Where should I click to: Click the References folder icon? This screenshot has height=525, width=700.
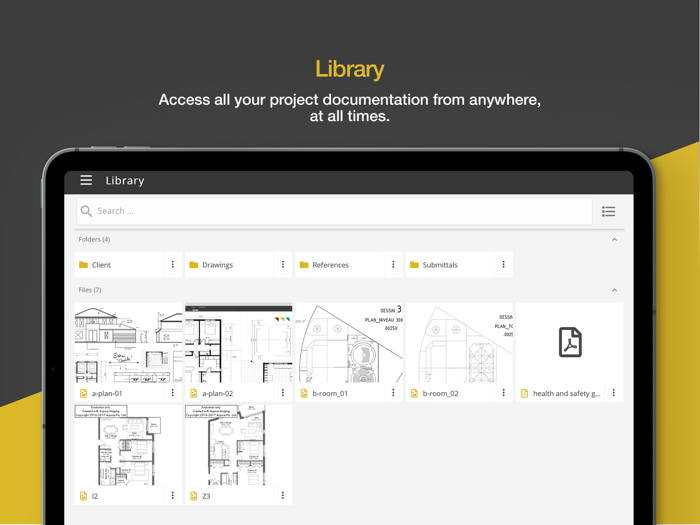(304, 265)
